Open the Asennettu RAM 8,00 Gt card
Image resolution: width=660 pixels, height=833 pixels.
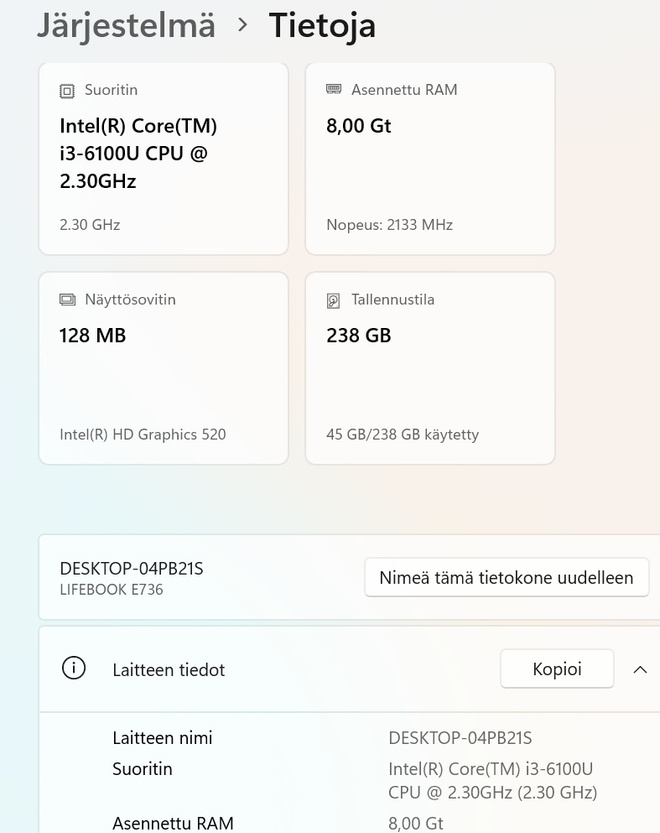coord(430,158)
